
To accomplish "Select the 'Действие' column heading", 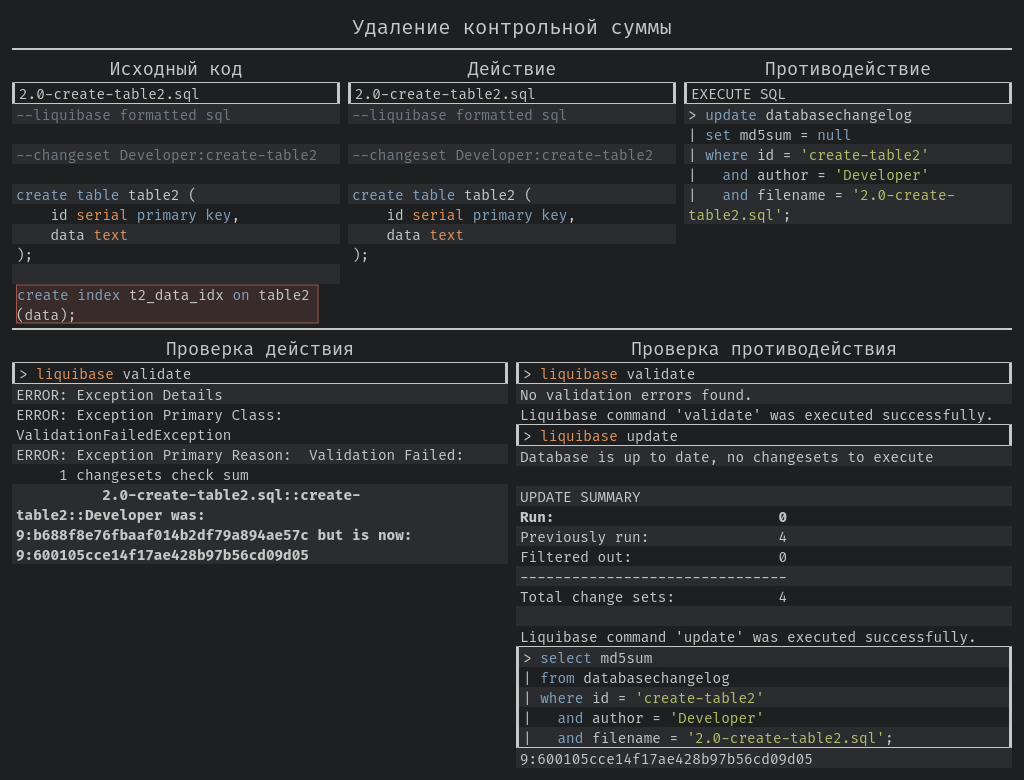I will (x=511, y=69).
